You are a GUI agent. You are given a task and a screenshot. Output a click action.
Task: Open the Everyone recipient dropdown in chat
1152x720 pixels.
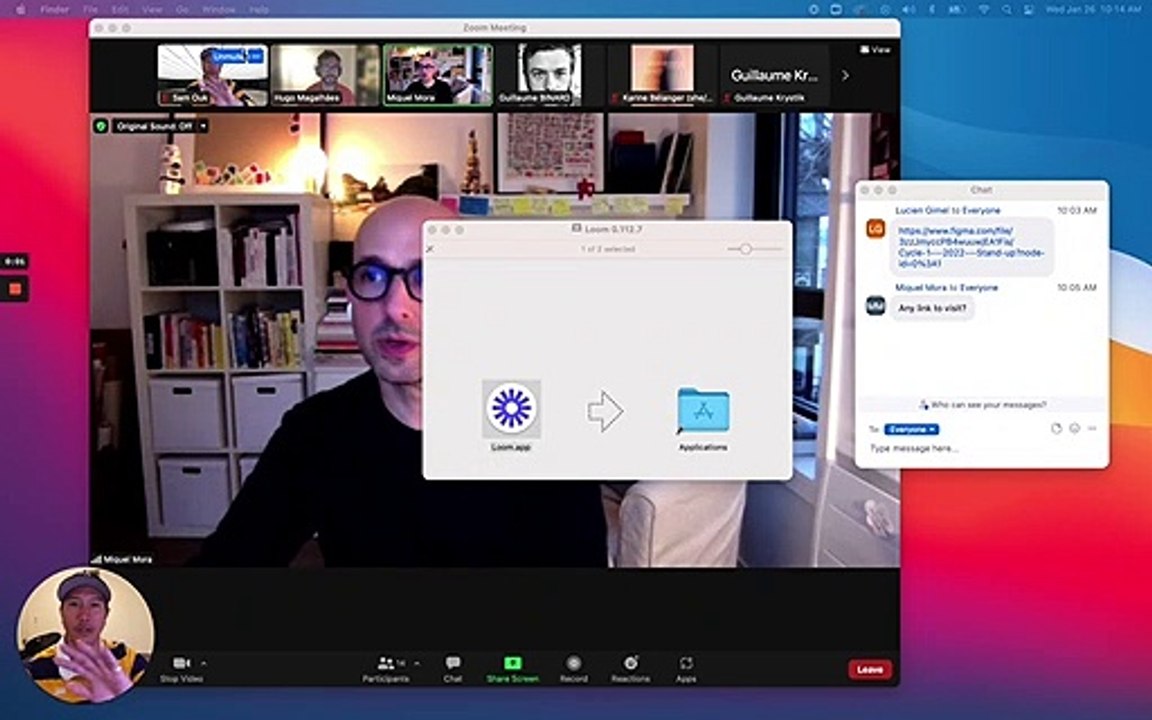pos(911,429)
